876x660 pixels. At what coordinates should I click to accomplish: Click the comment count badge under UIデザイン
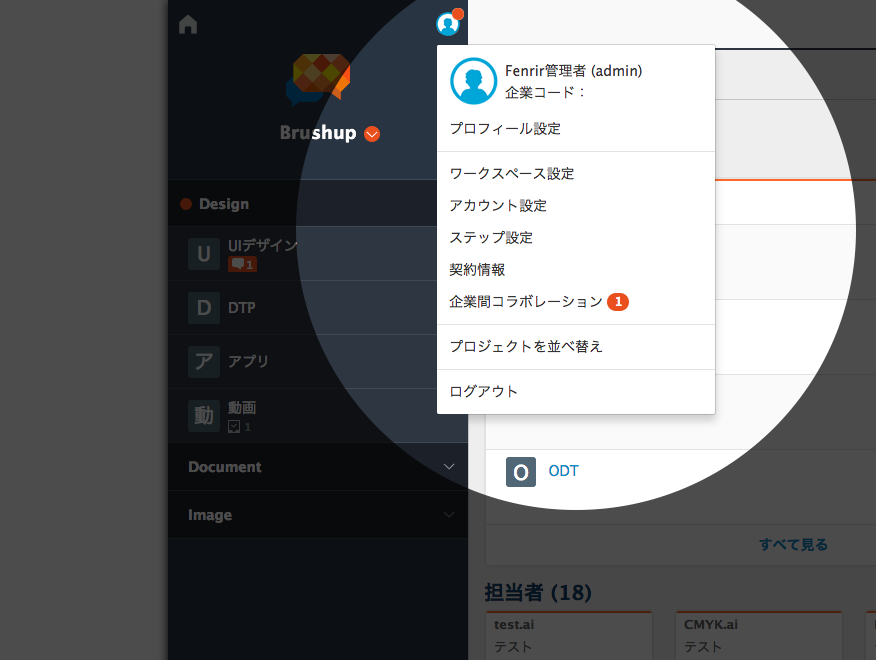(x=242, y=264)
